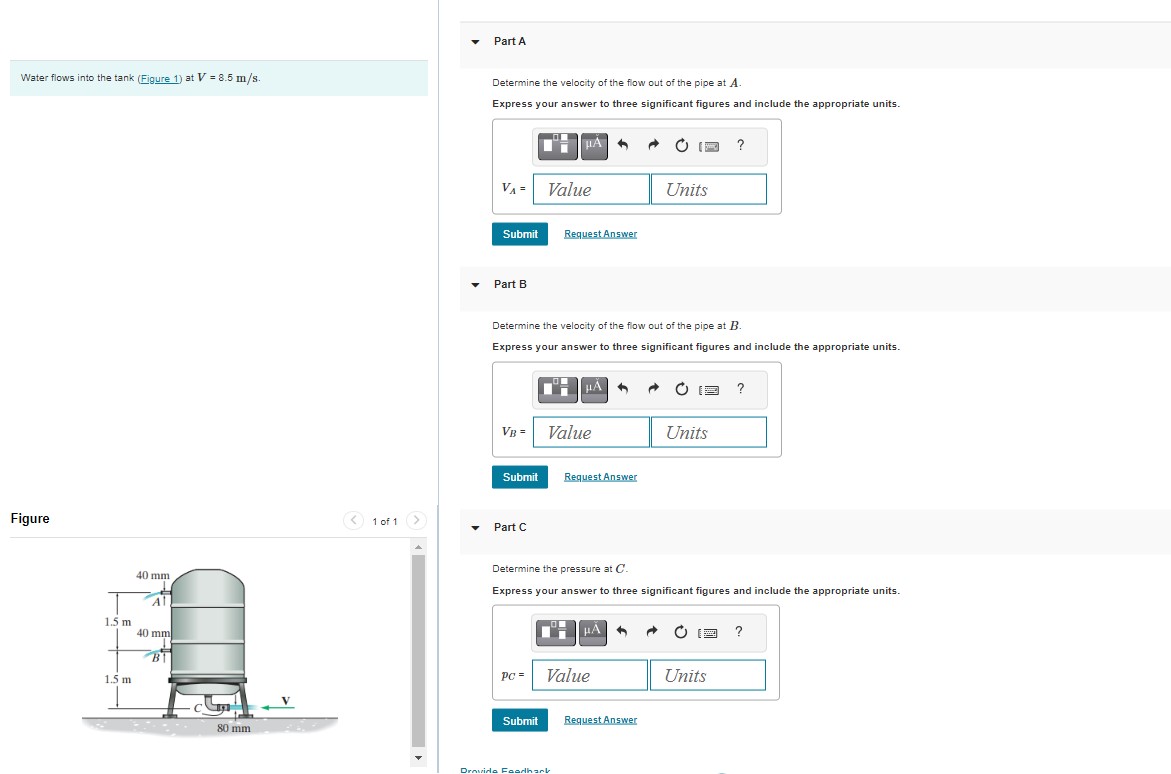1171x774 pixels.
Task: Click the next figure arrow beside 1 of 1
Action: (x=416, y=520)
